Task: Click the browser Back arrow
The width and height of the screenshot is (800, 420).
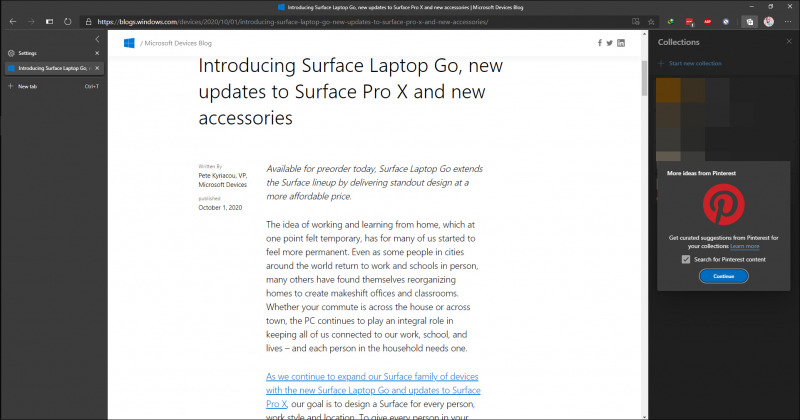Action: coord(13,22)
